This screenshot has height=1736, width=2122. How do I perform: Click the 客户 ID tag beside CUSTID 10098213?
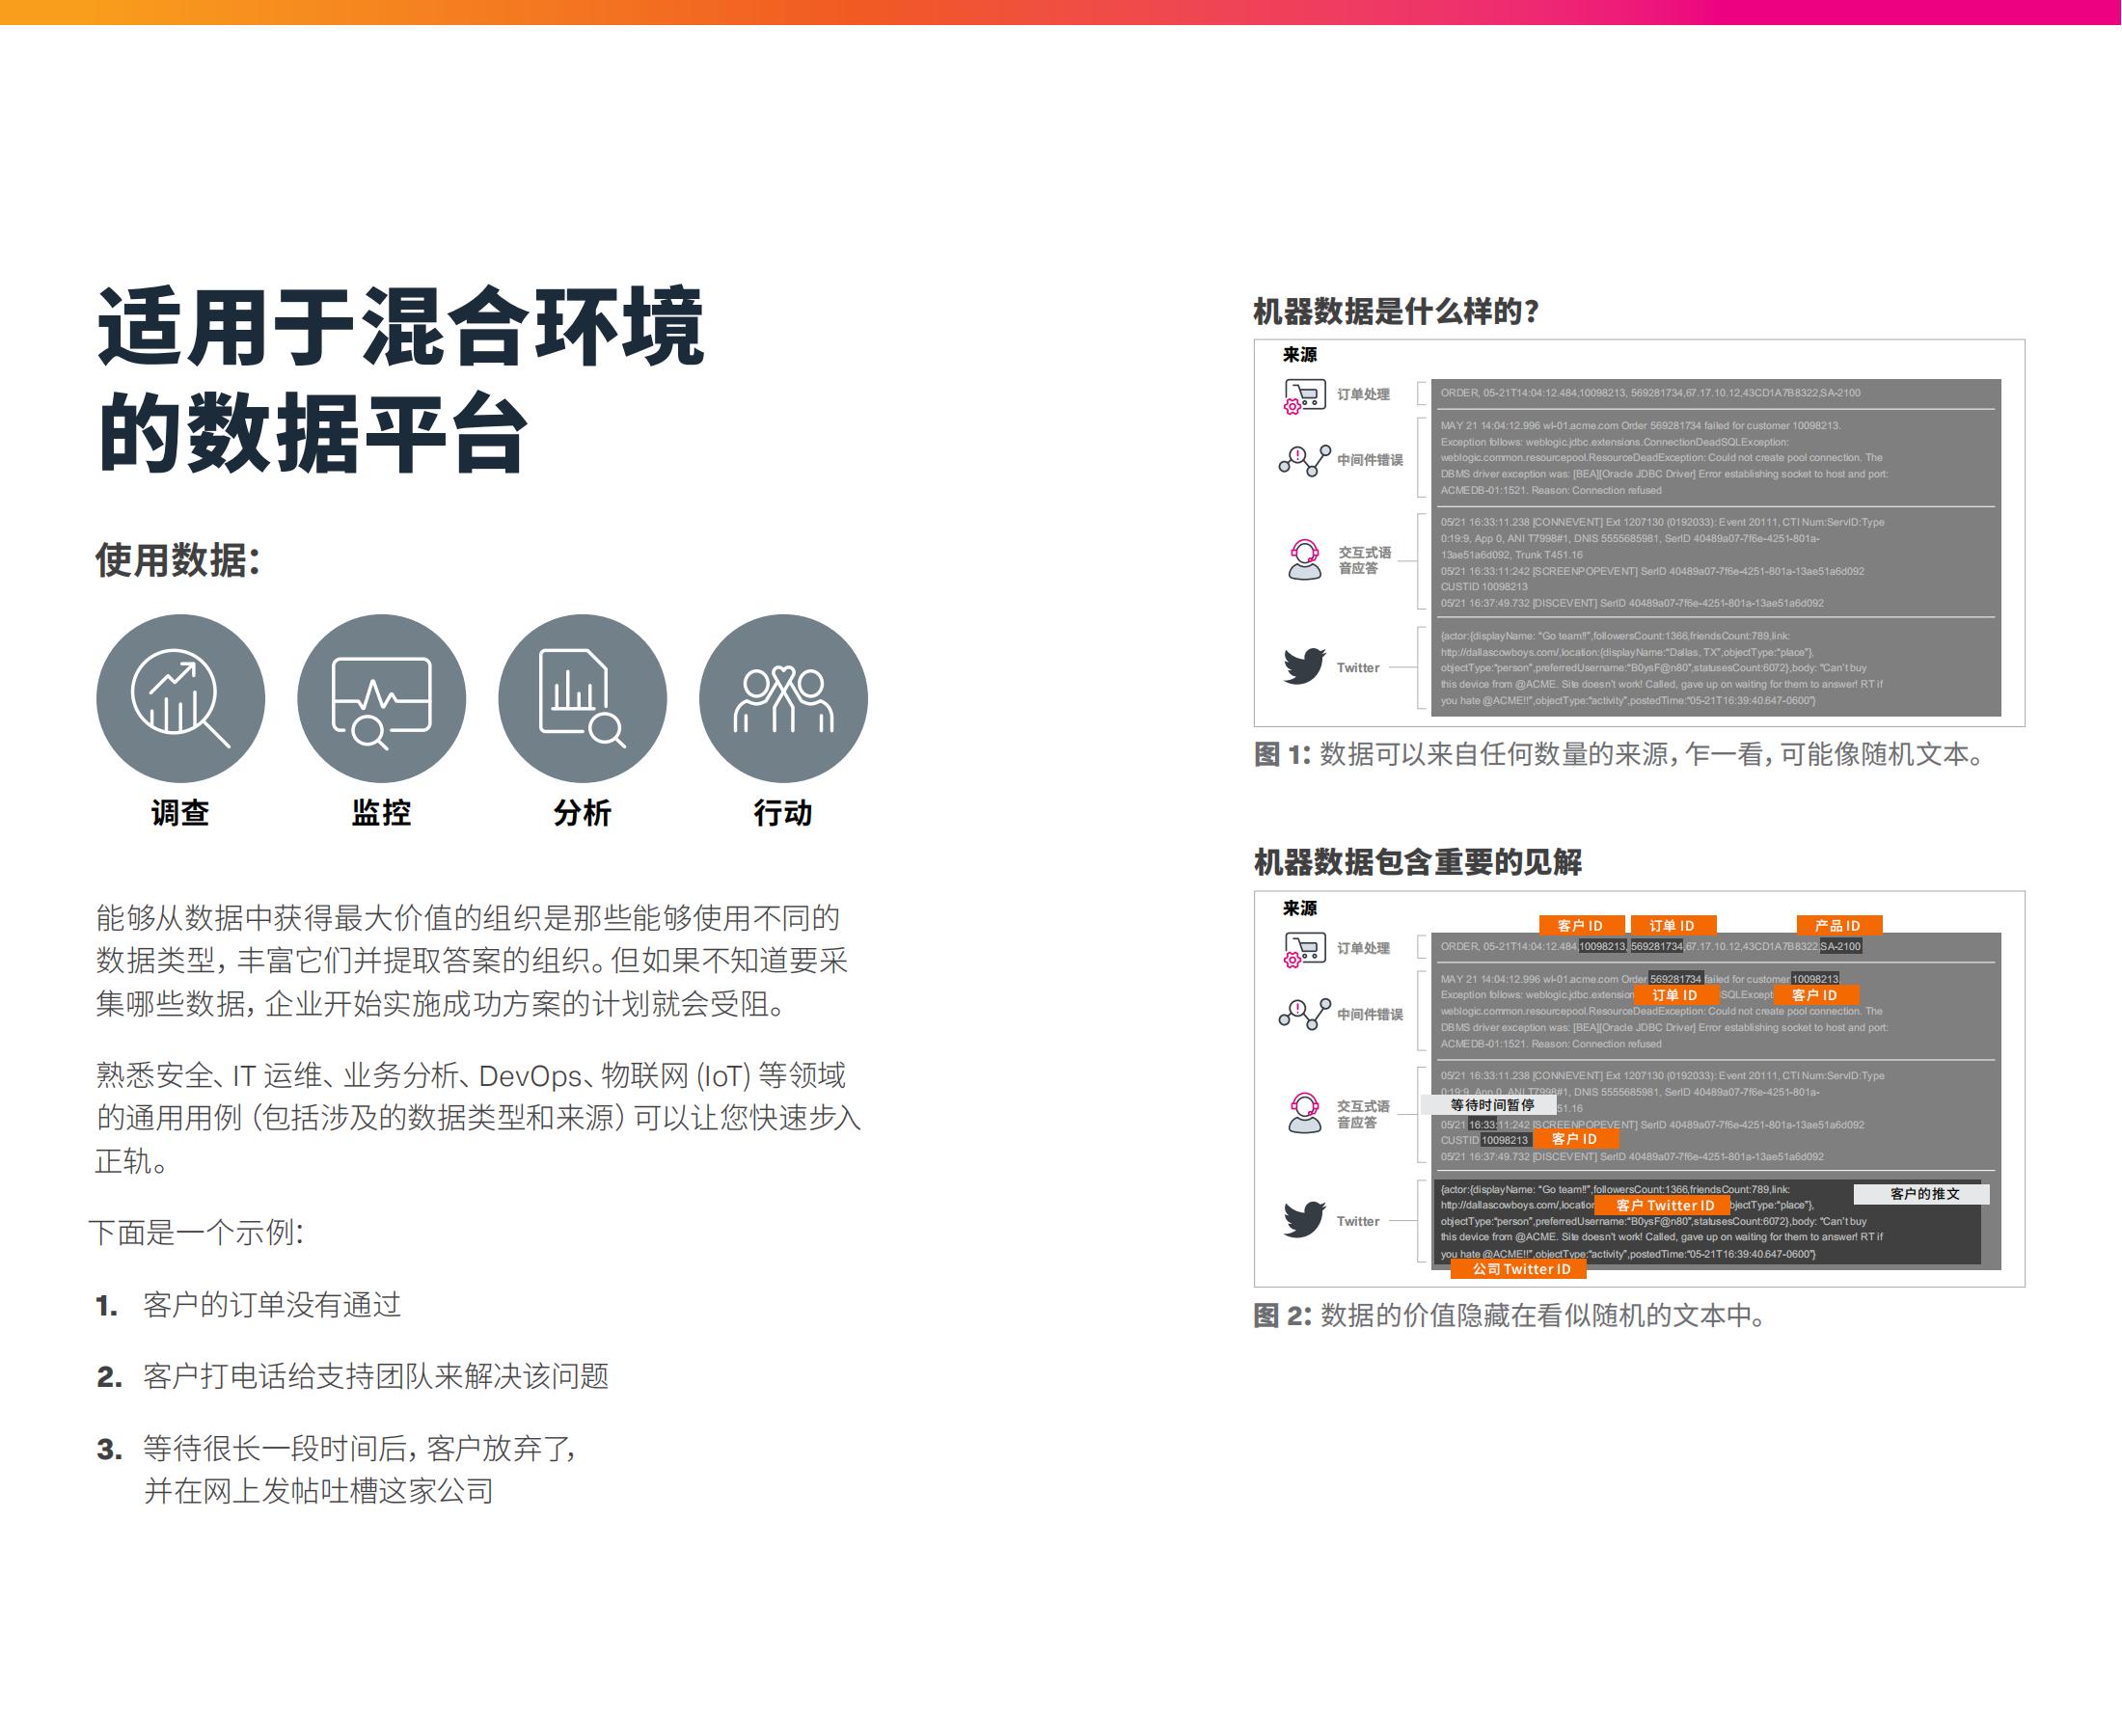point(1575,1139)
